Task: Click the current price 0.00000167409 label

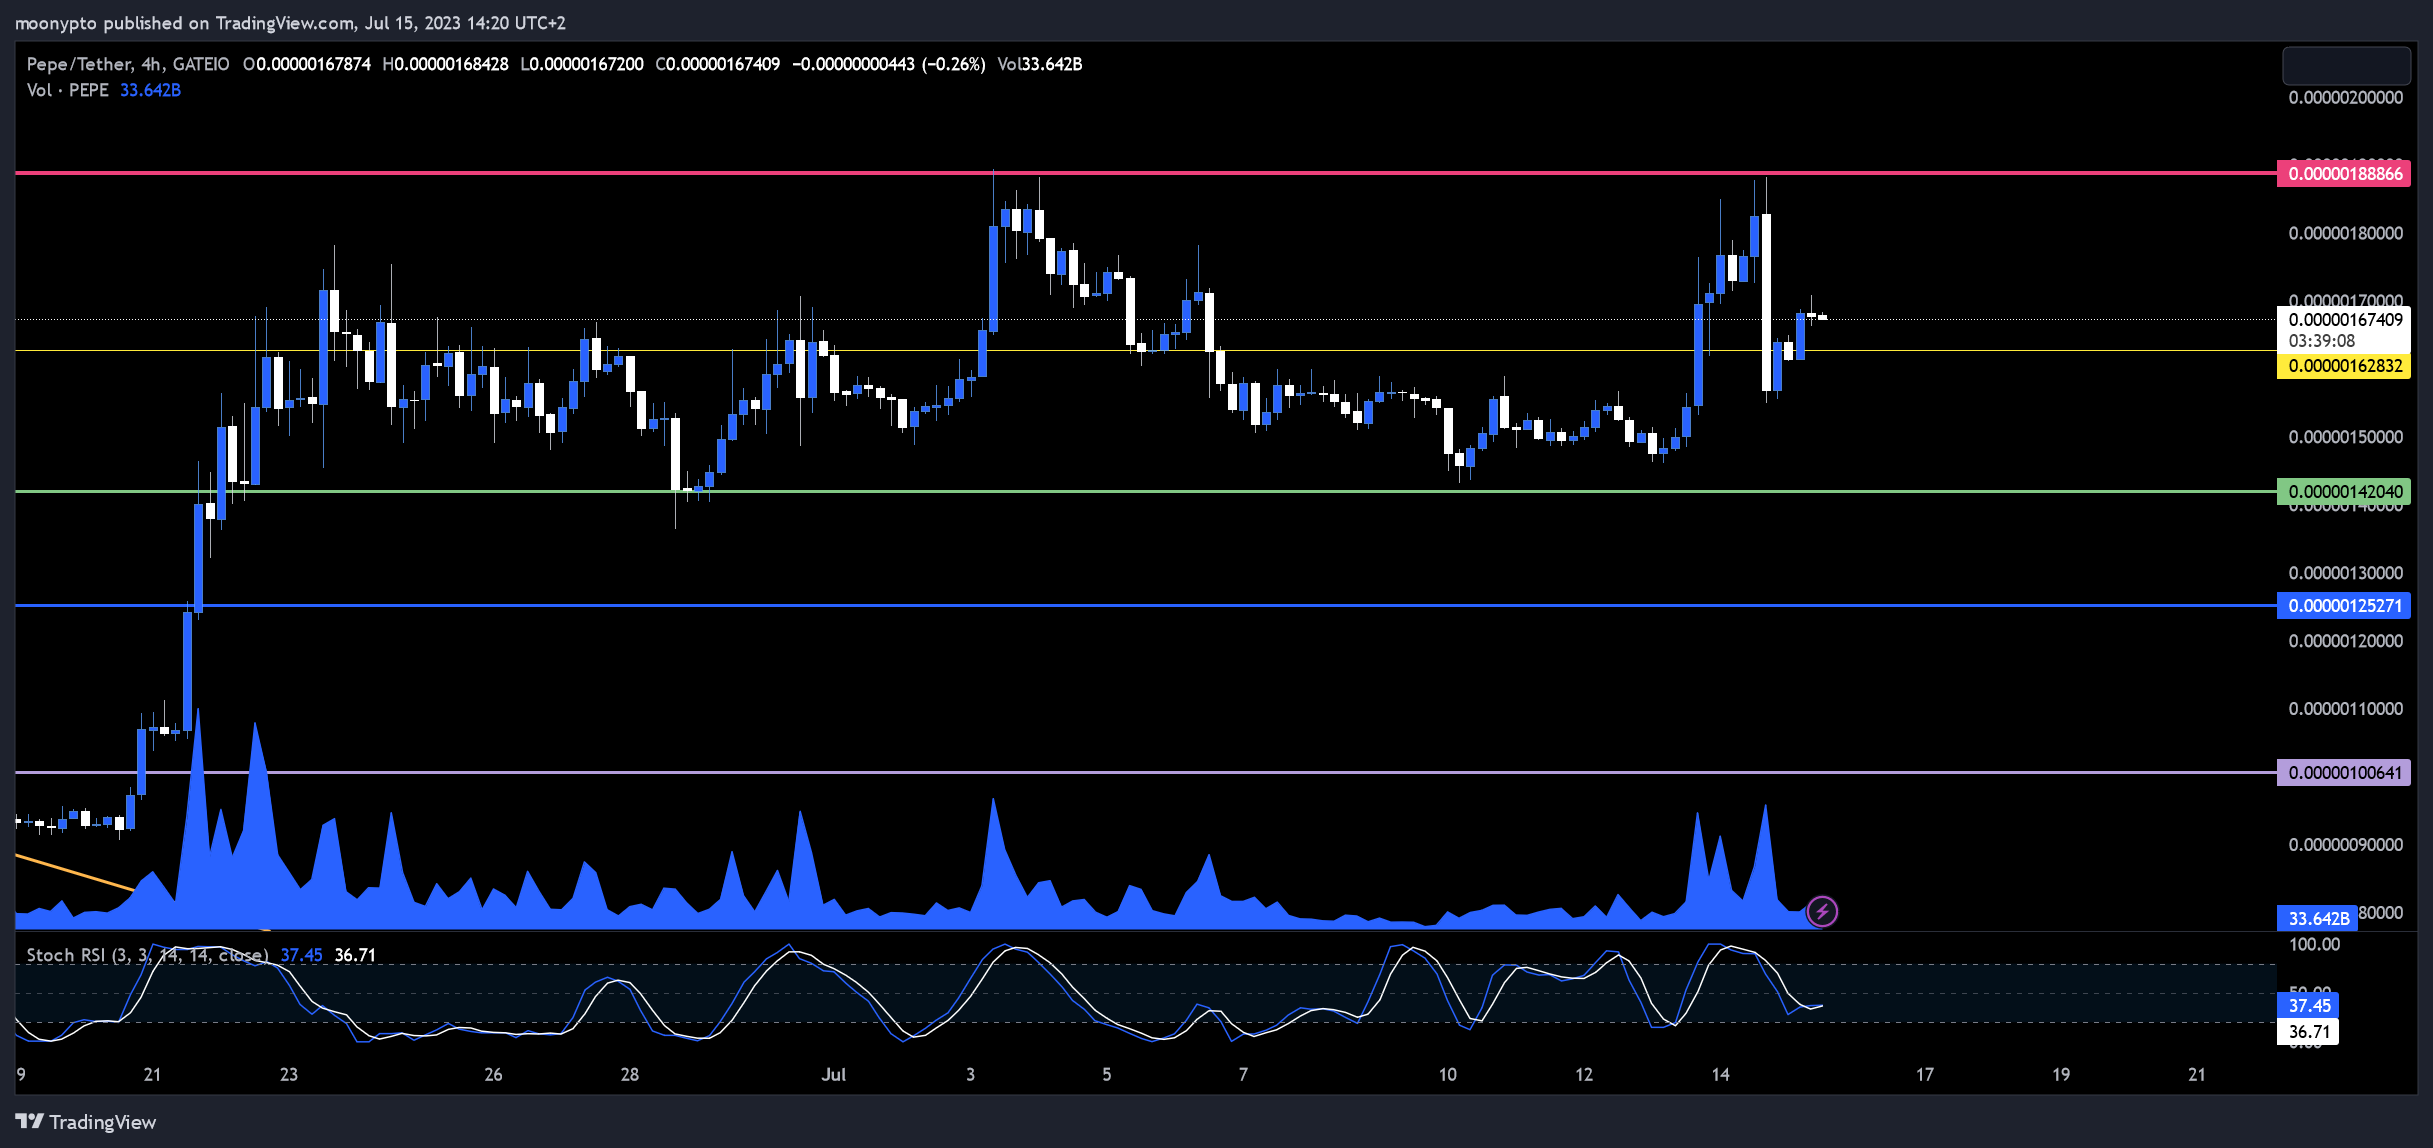Action: (x=2344, y=320)
